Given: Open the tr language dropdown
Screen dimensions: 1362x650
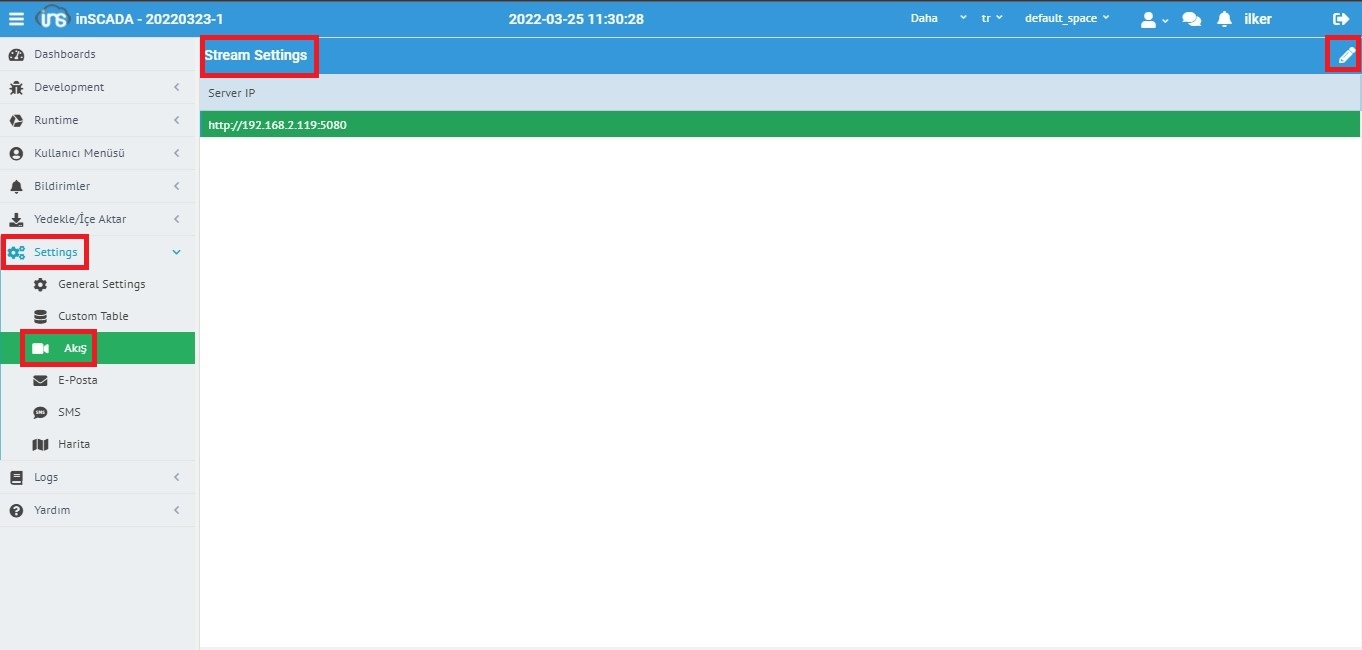Looking at the screenshot, I should point(991,19).
